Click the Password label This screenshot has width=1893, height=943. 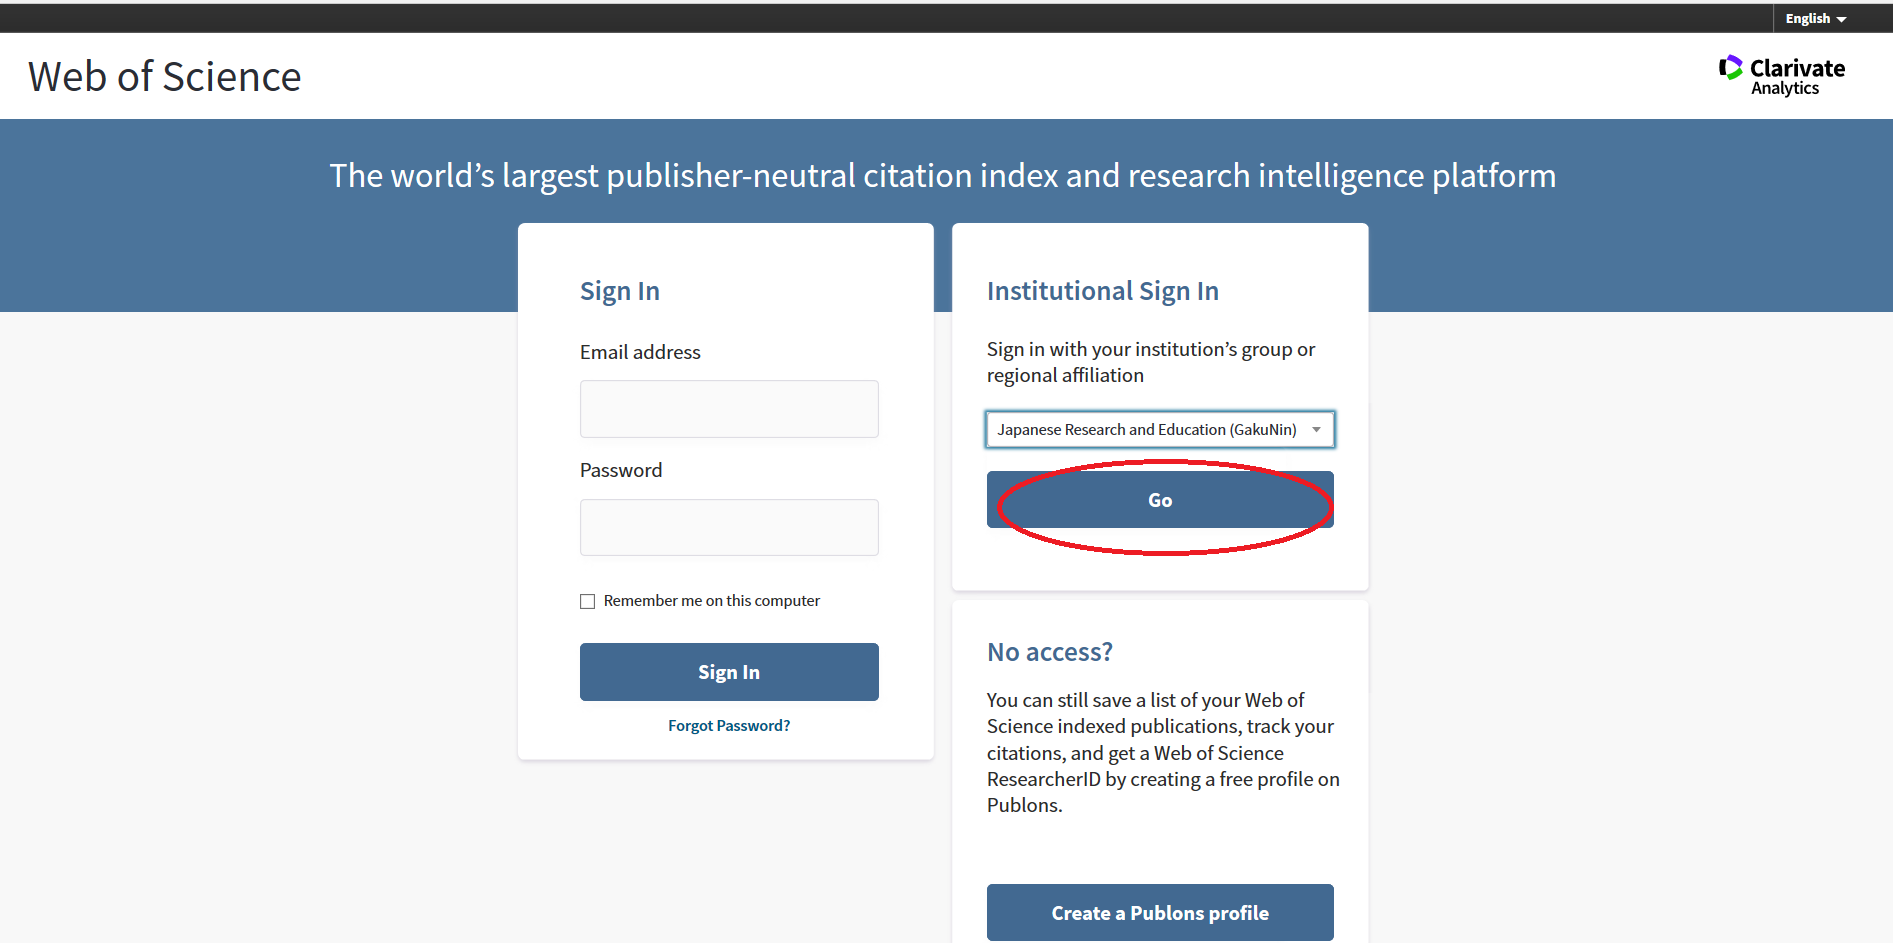tap(621, 470)
